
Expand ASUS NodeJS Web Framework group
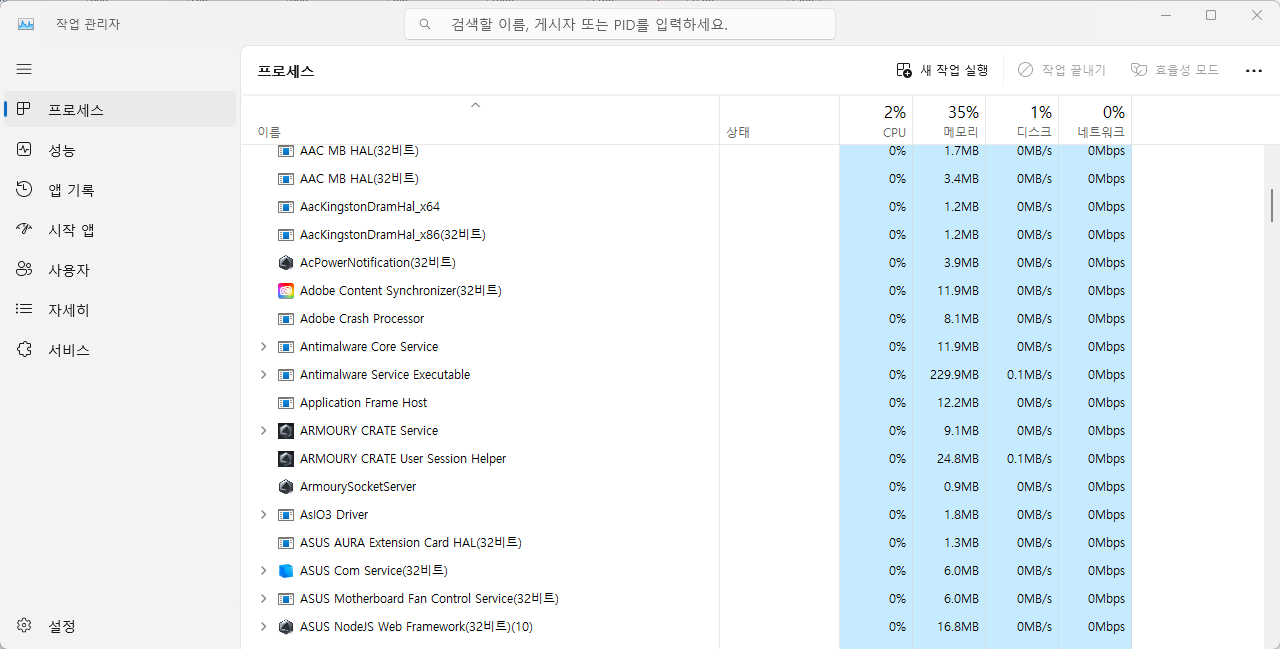coord(264,627)
